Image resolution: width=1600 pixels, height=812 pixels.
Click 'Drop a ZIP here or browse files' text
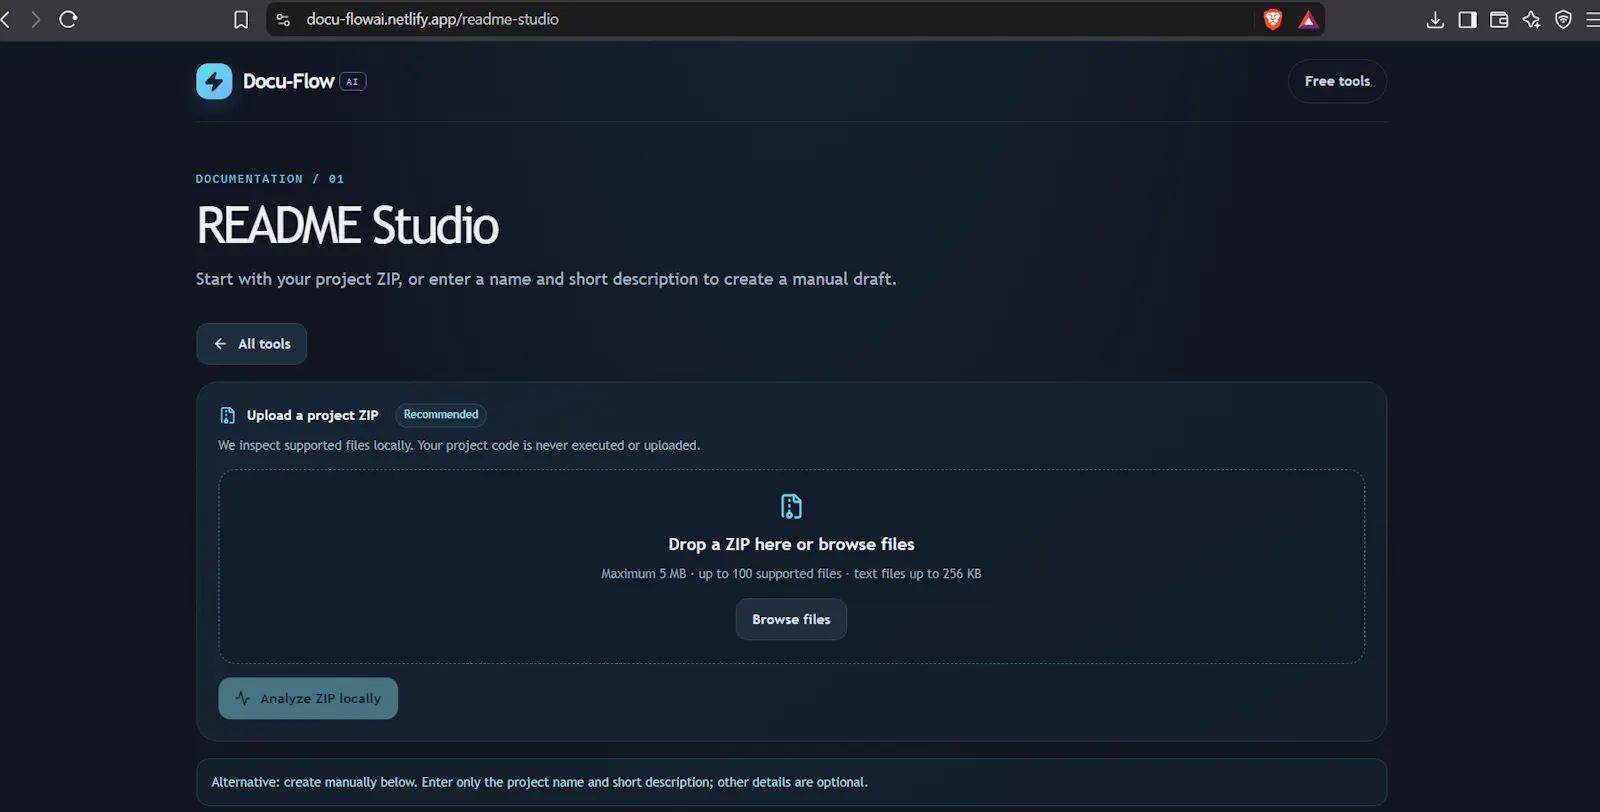tap(791, 544)
